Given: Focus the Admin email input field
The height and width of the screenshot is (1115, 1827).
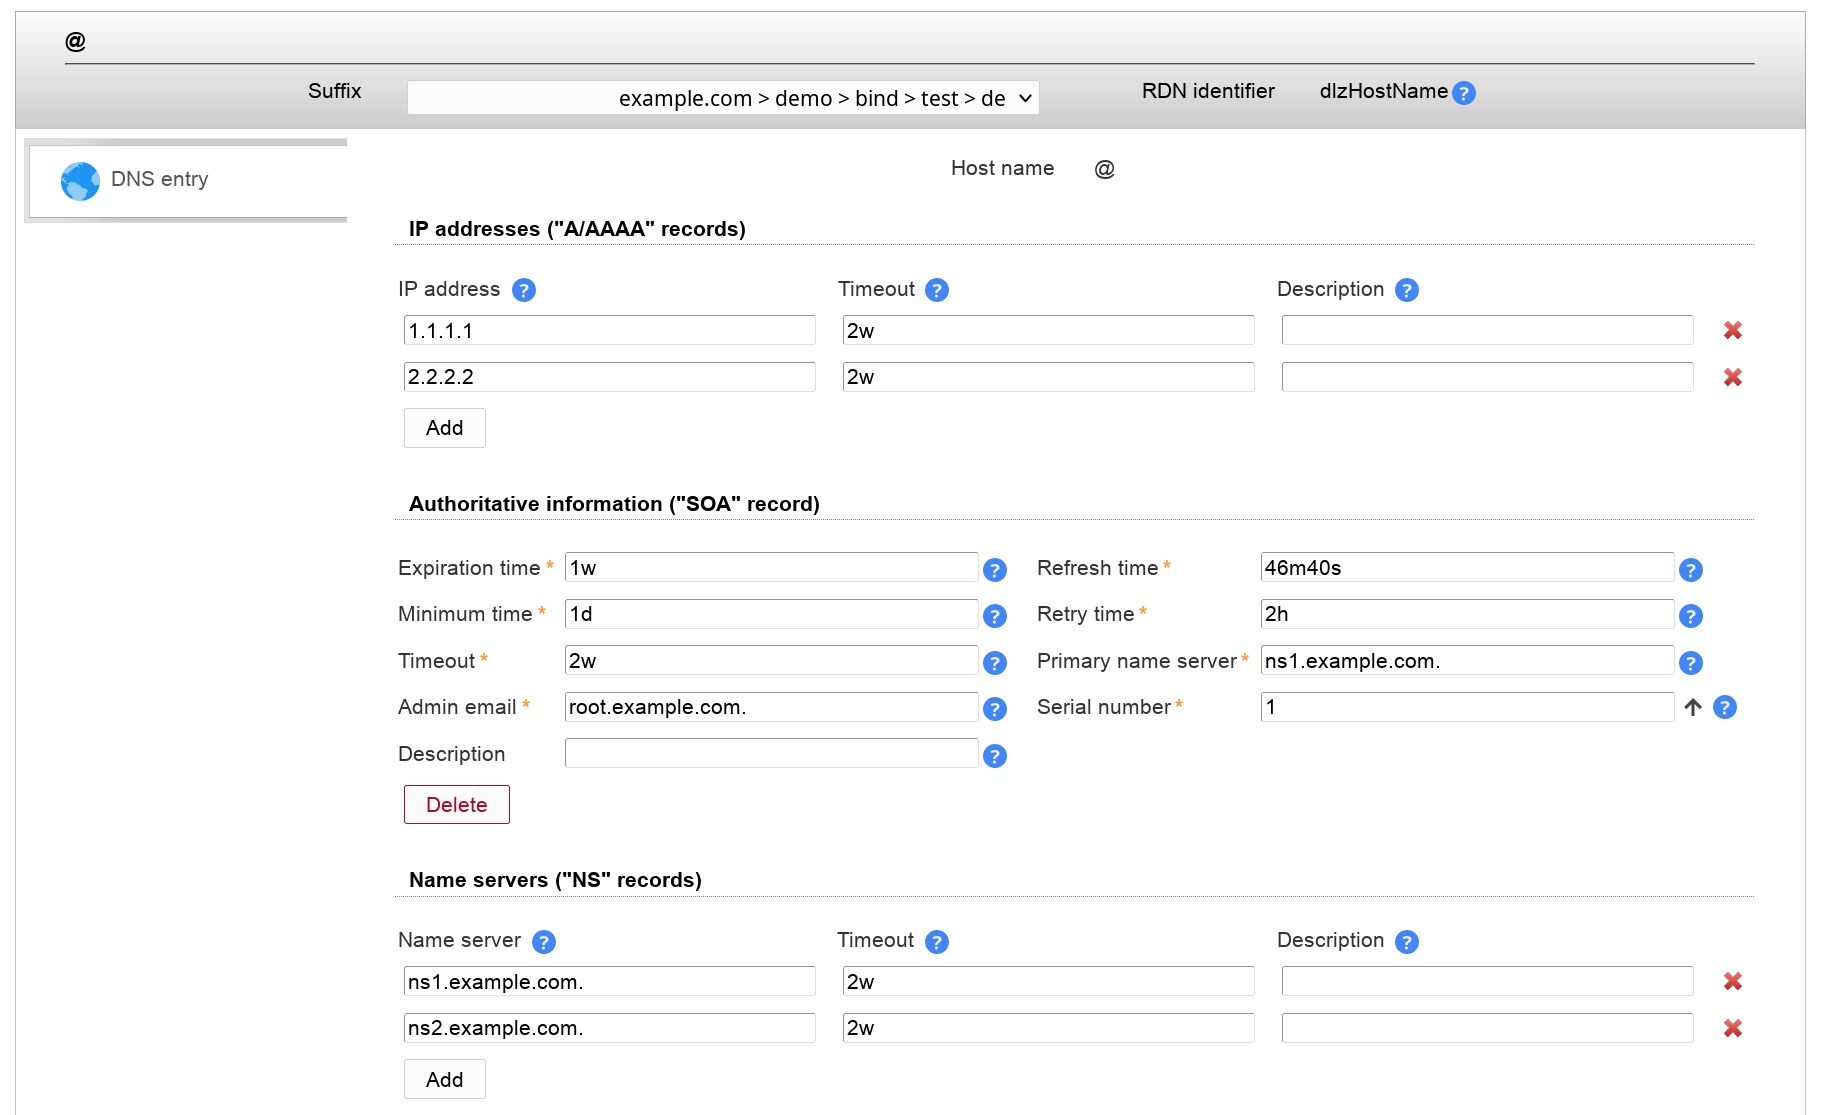Looking at the screenshot, I should (x=770, y=707).
